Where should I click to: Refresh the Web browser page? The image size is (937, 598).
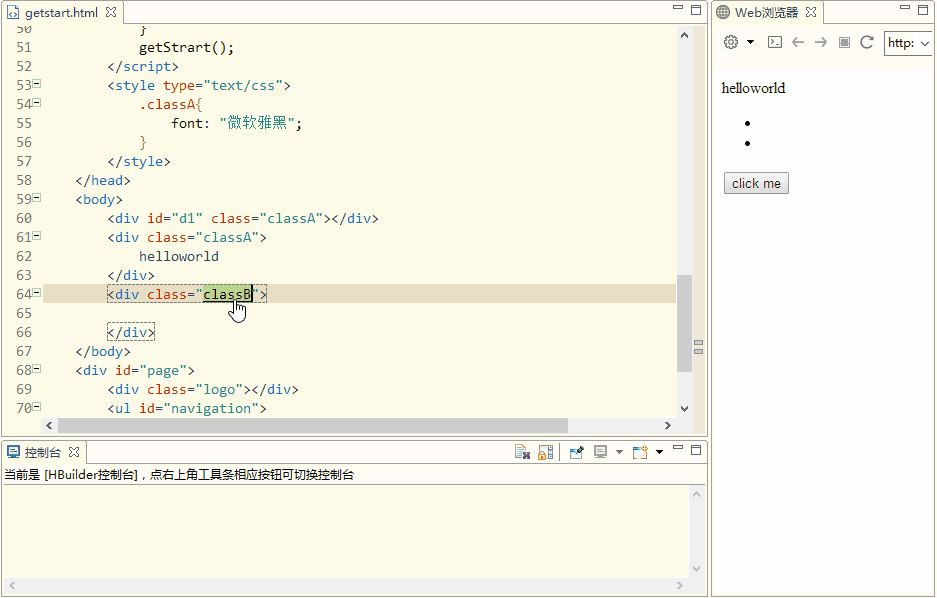click(867, 42)
